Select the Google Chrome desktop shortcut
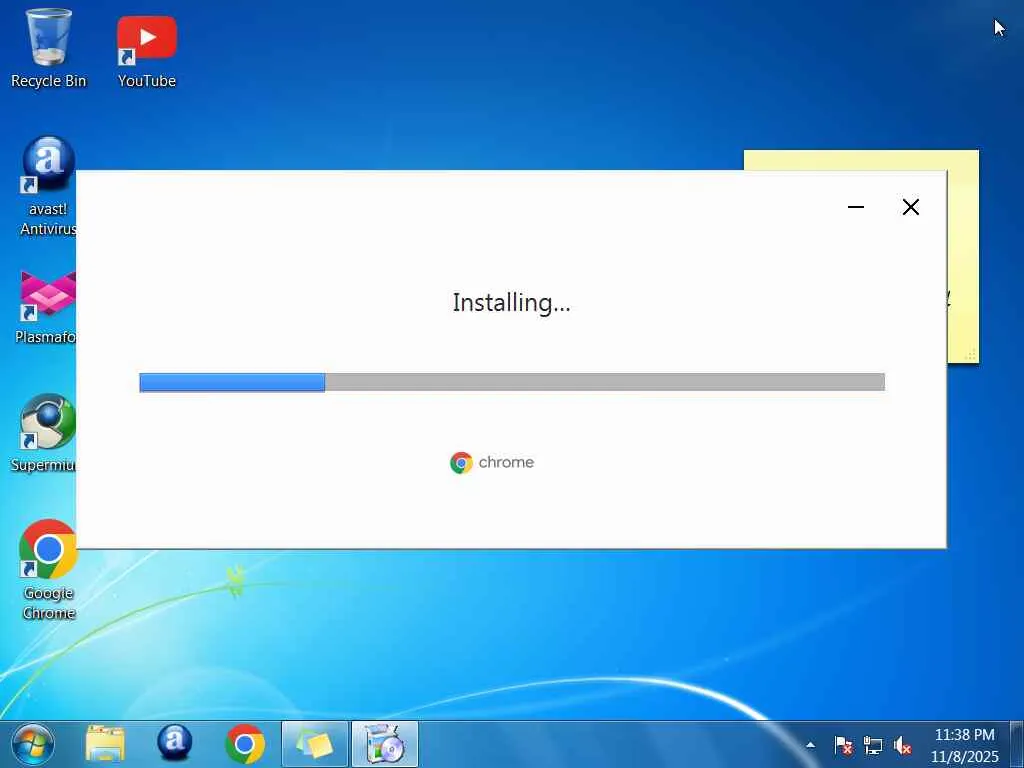1024x768 pixels. [48, 569]
